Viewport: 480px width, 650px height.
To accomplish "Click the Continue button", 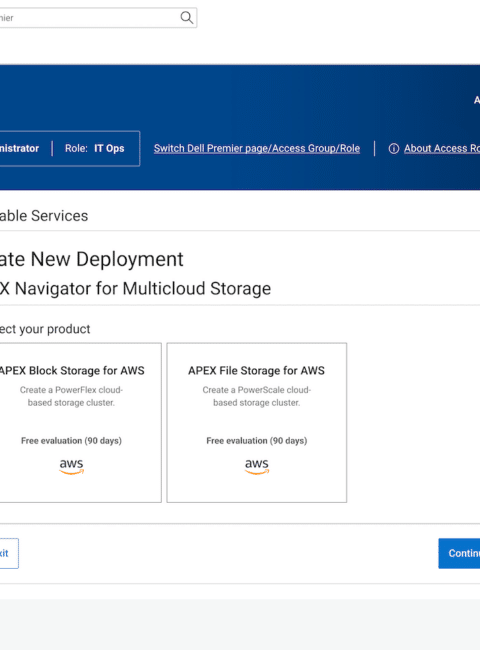I will (x=459, y=553).
